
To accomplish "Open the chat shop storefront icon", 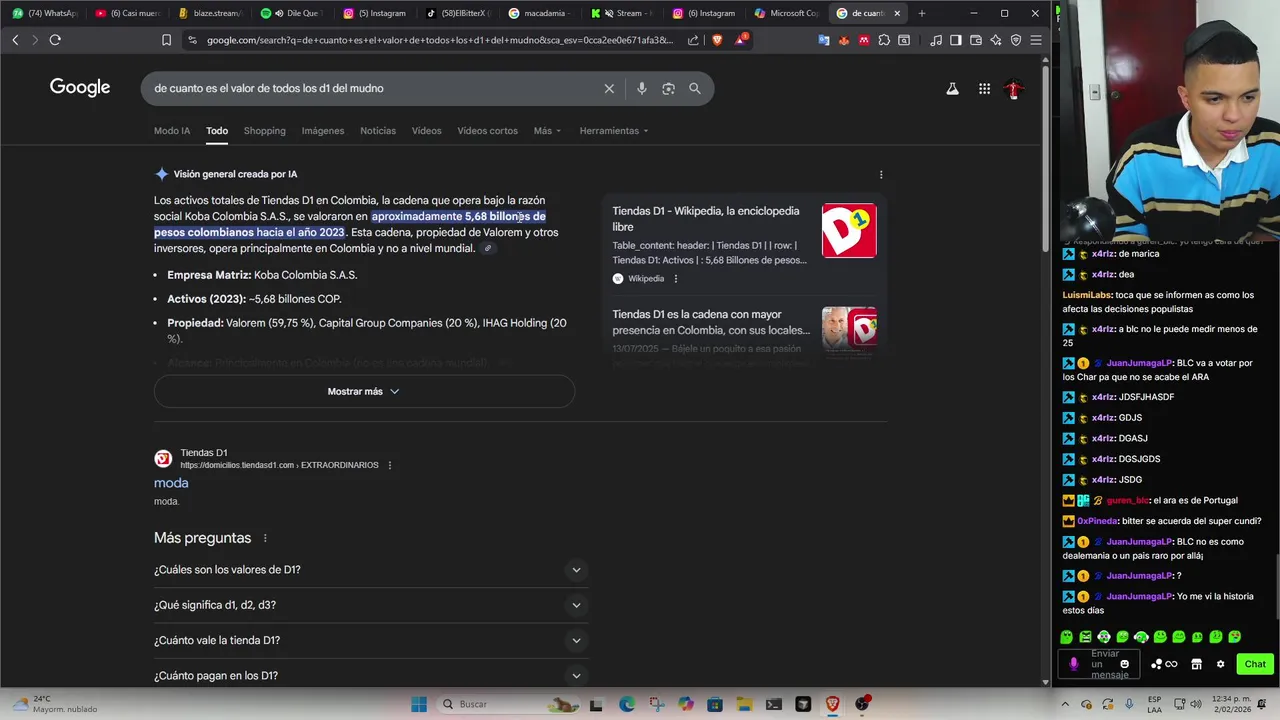I will (x=1196, y=664).
